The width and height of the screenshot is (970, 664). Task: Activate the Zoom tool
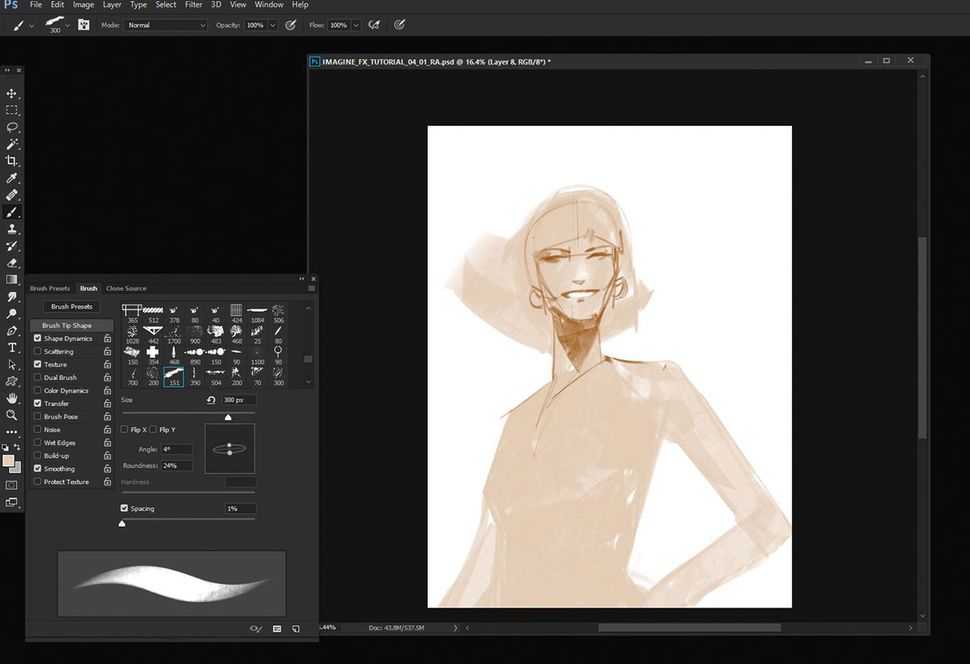pos(13,416)
